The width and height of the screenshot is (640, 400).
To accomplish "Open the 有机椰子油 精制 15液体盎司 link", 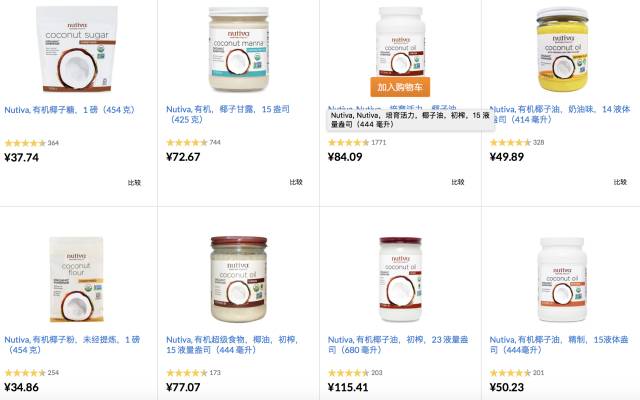I will coord(559,344).
